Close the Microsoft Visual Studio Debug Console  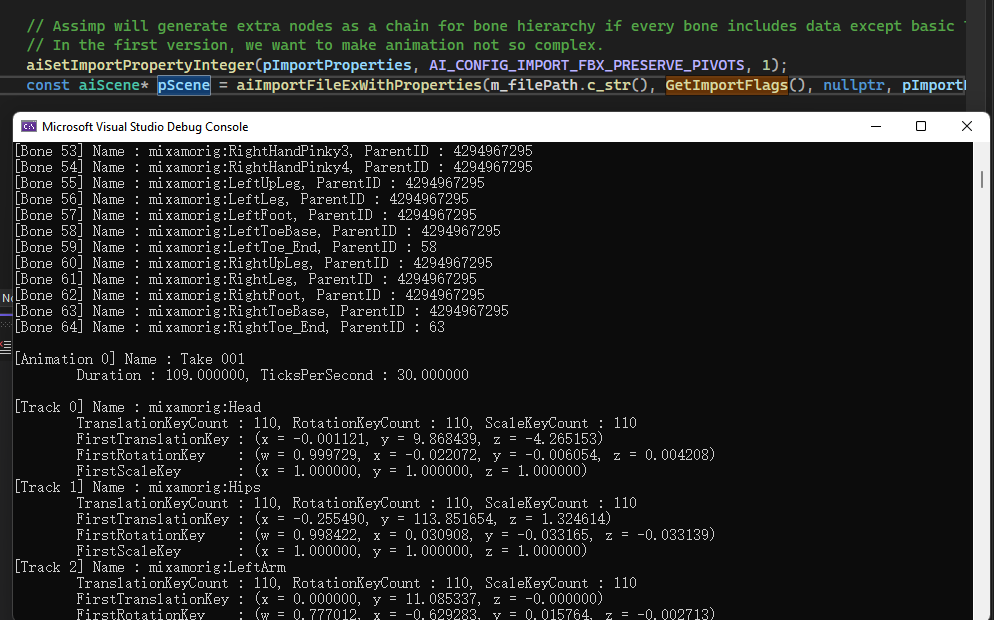pos(966,126)
